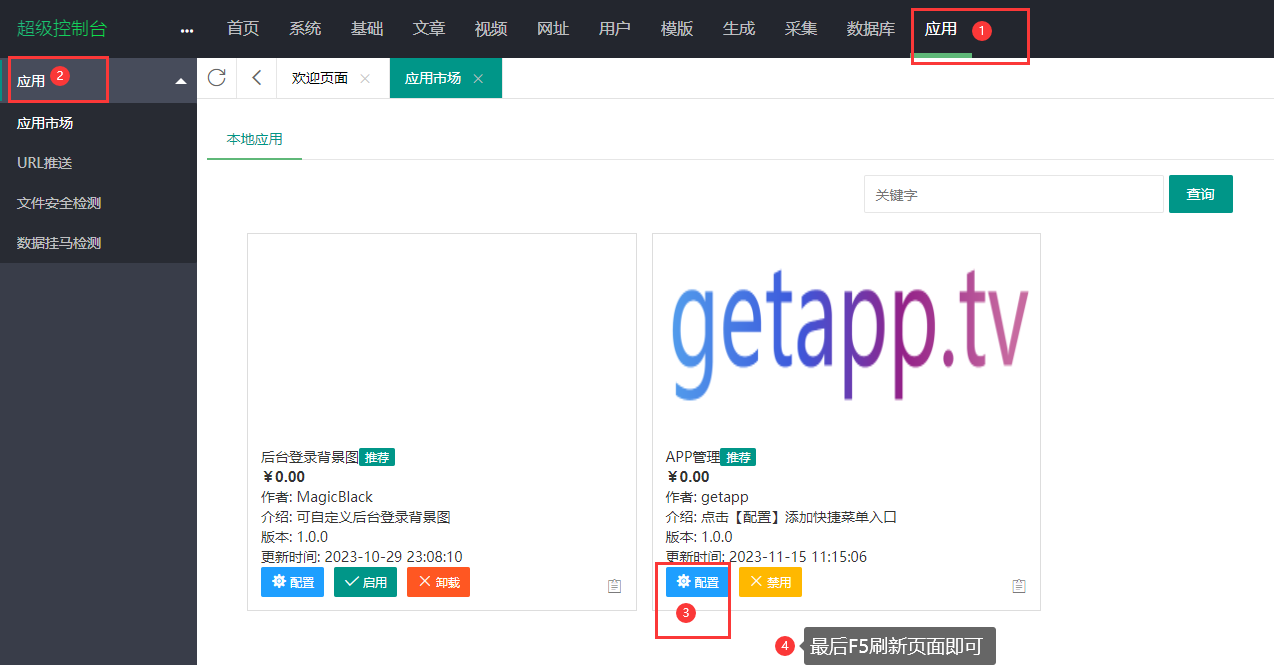The image size is (1274, 665).
Task: Open the 数据库 top menu
Action: 870,29
